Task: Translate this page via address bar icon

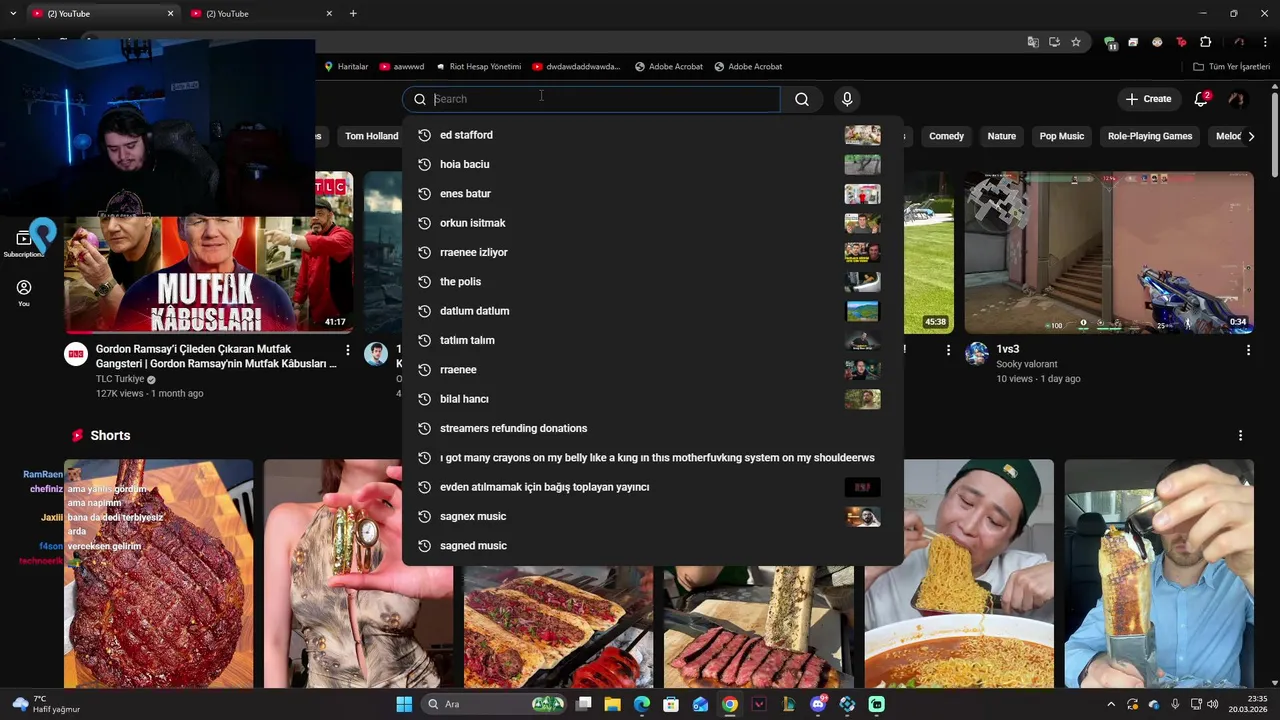Action: [x=1033, y=42]
